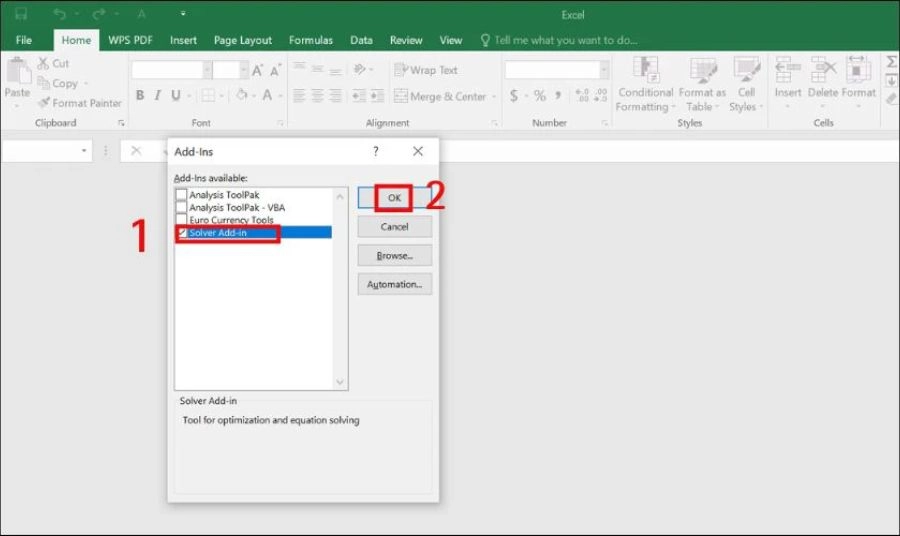Image resolution: width=900 pixels, height=536 pixels.
Task: Click the Save icon in title bar
Action: tap(21, 14)
